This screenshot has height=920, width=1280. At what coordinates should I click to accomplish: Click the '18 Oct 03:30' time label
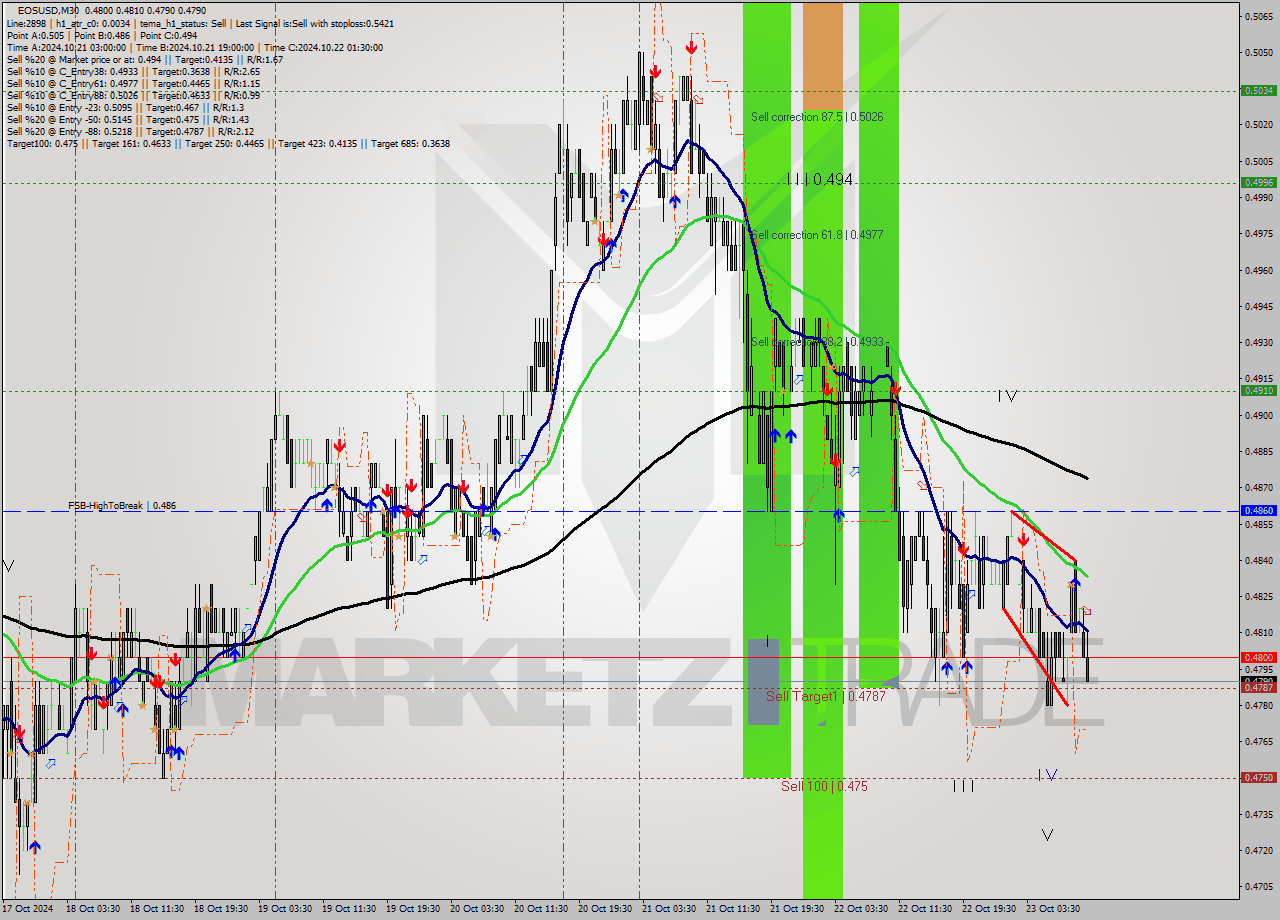(x=92, y=909)
